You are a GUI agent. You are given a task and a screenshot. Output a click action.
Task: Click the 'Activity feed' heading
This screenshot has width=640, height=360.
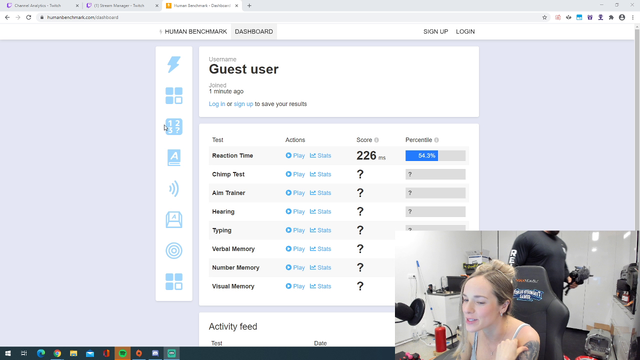pyautogui.click(x=233, y=327)
